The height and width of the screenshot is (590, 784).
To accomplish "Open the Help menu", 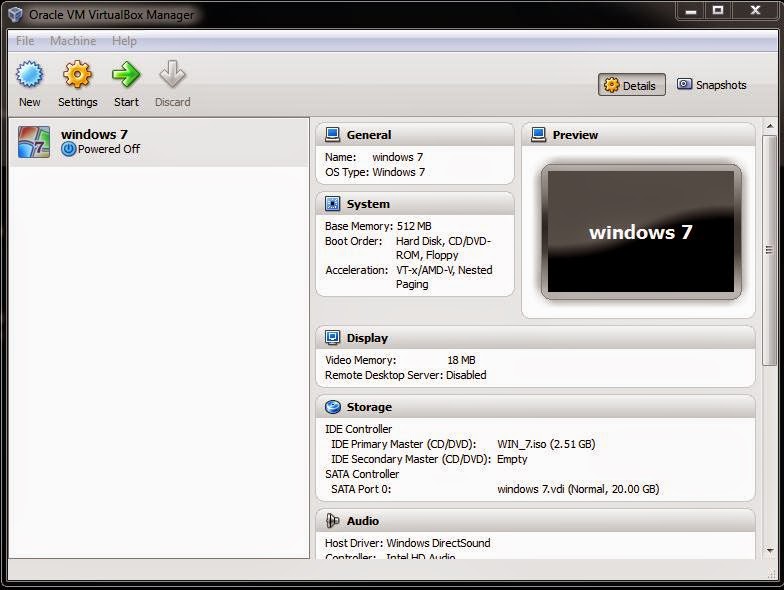I will coord(124,40).
